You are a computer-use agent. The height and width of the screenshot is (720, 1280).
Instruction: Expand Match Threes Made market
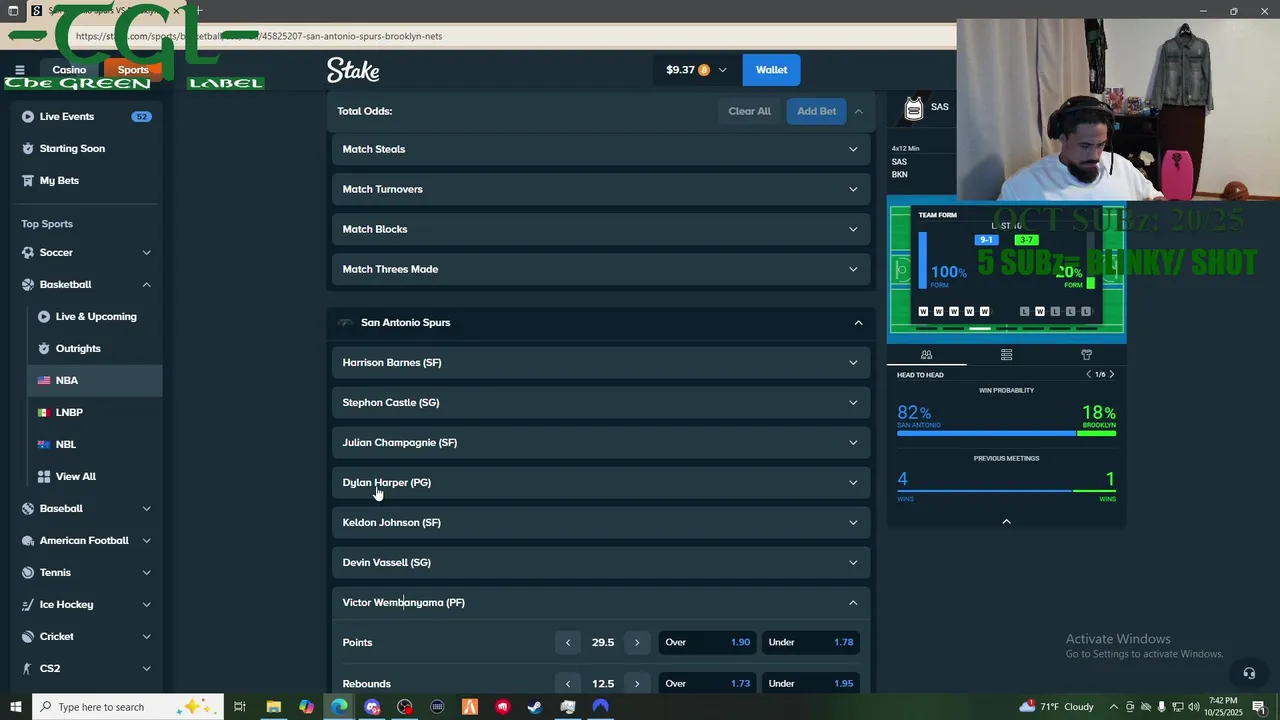click(601, 269)
